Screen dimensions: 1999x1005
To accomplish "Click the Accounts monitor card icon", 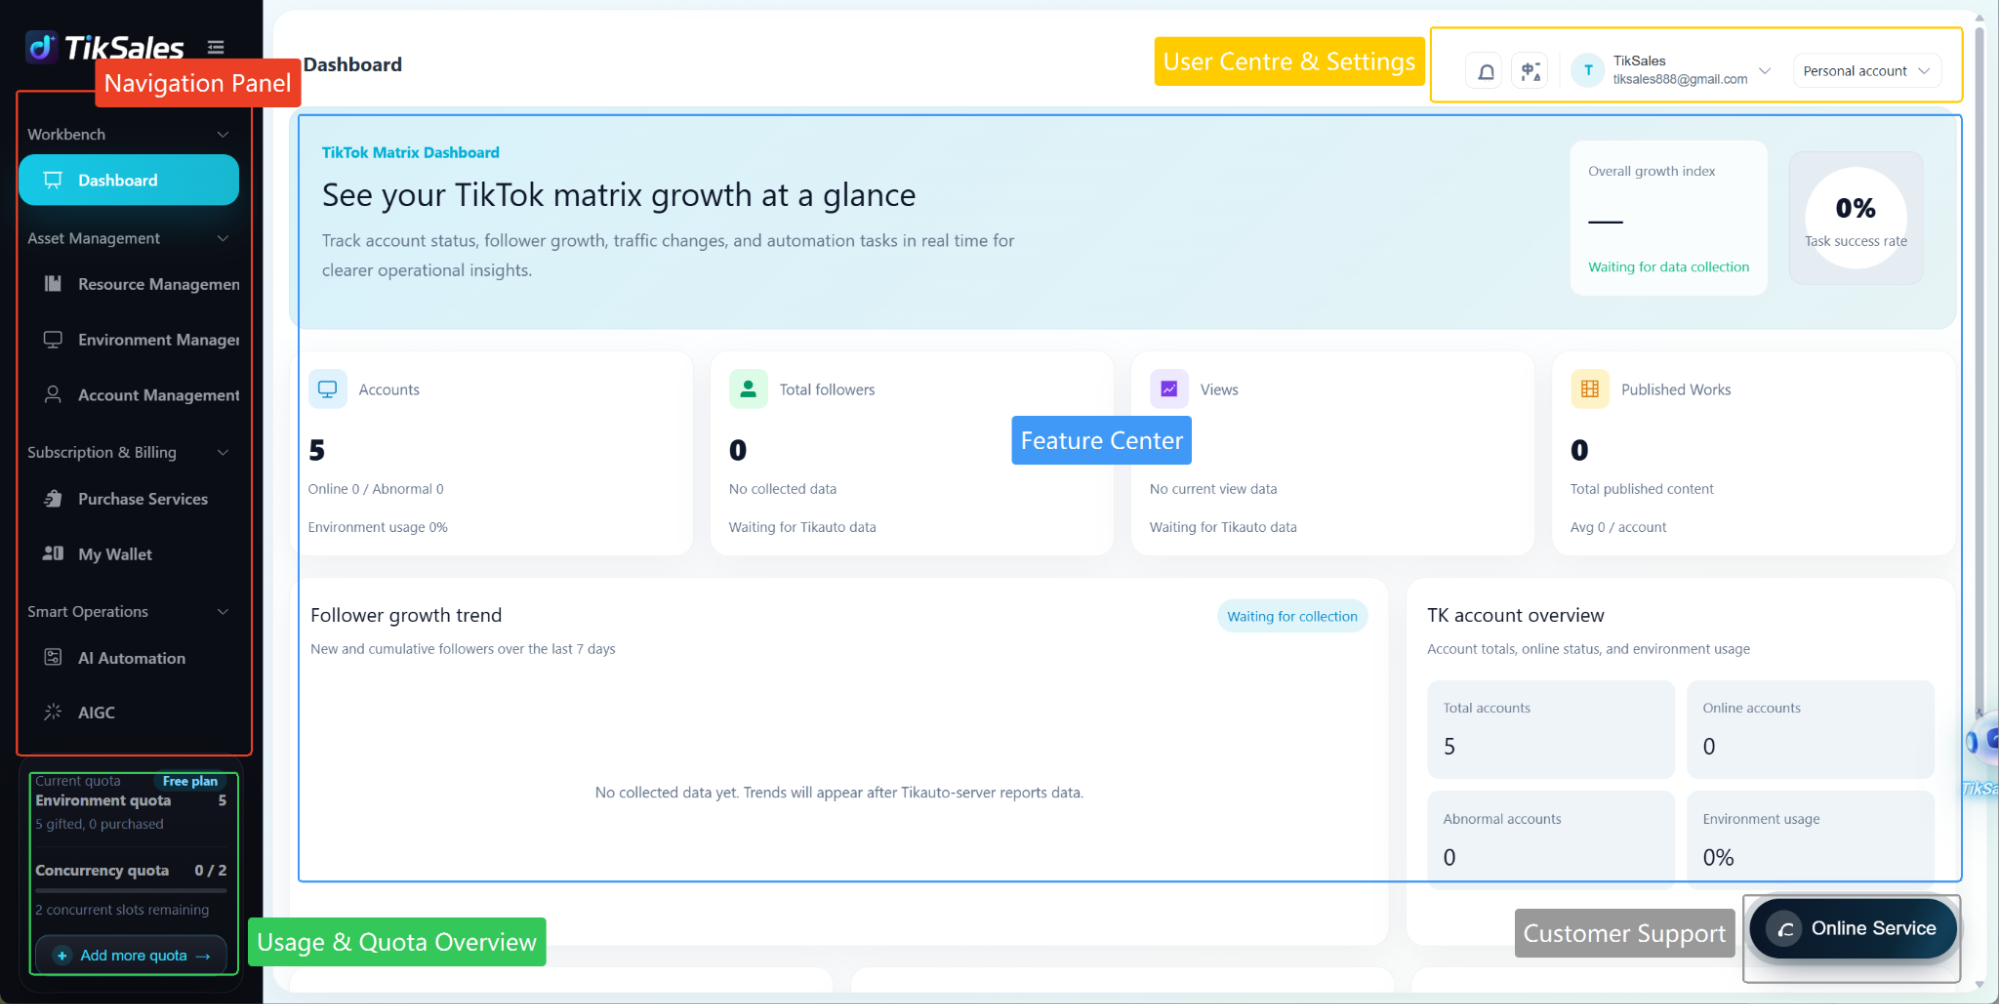I will click(x=328, y=389).
